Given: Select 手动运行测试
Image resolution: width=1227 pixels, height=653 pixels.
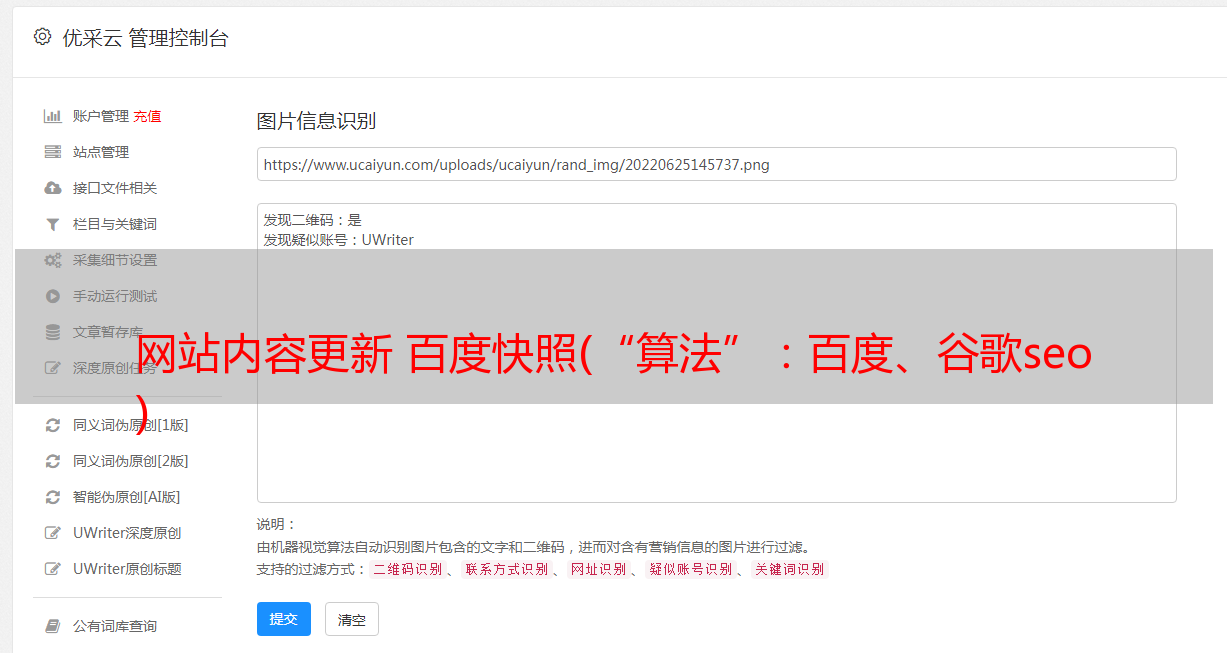Looking at the screenshot, I should [115, 296].
